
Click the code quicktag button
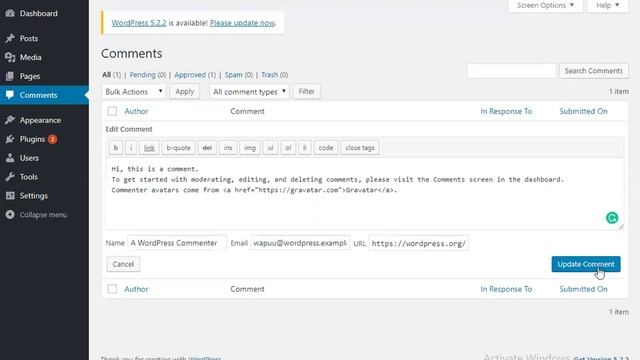click(x=326, y=148)
